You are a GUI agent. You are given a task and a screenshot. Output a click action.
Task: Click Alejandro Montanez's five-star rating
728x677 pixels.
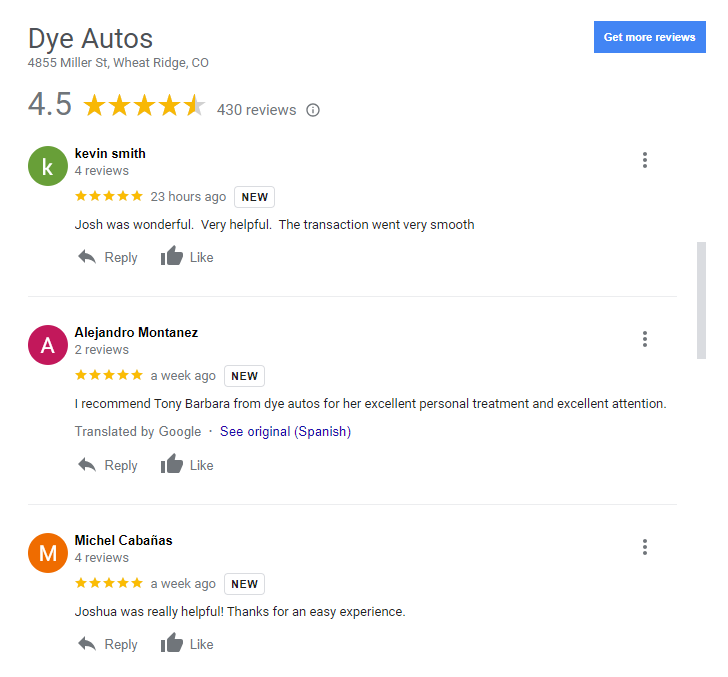[109, 375]
